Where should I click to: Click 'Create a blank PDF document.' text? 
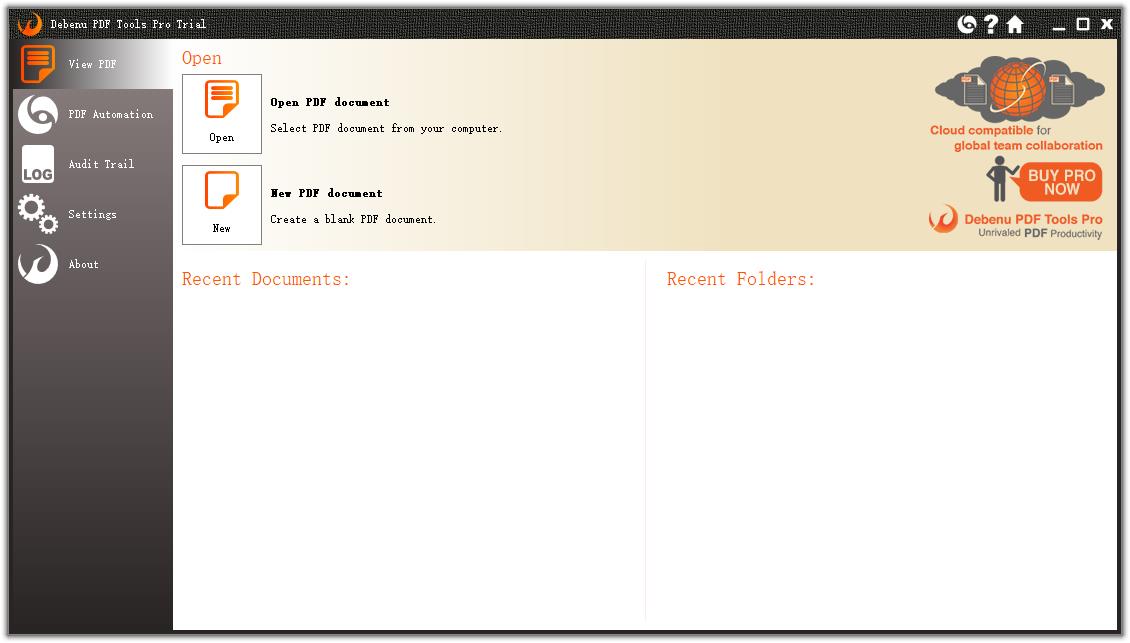(x=353, y=219)
